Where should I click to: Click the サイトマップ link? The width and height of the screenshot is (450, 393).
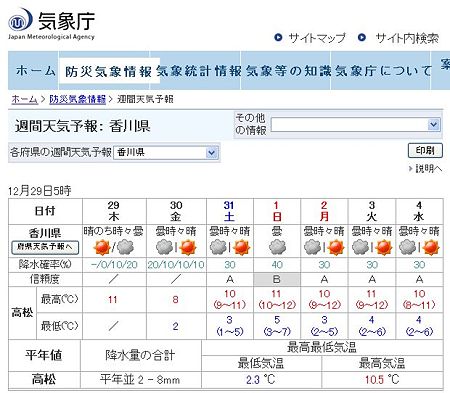click(x=317, y=38)
